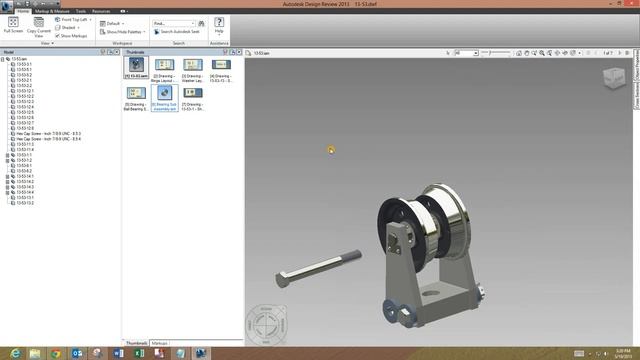Click the Home view icon in canvas toolbar
This screenshot has height=360, width=640.
[519, 53]
